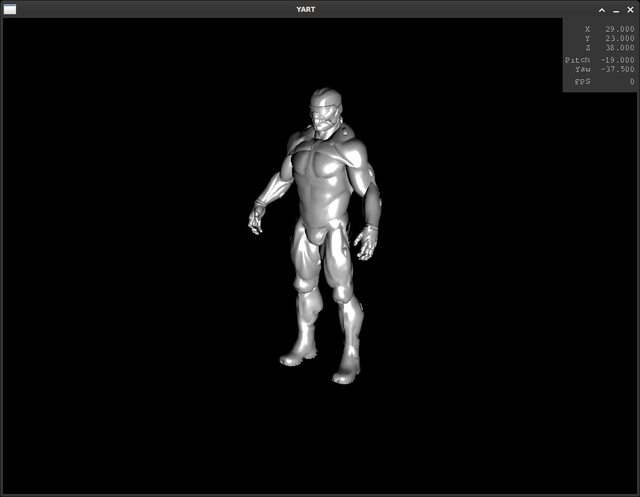Select the X value 29.000
640x497 pixels.
click(620, 29)
